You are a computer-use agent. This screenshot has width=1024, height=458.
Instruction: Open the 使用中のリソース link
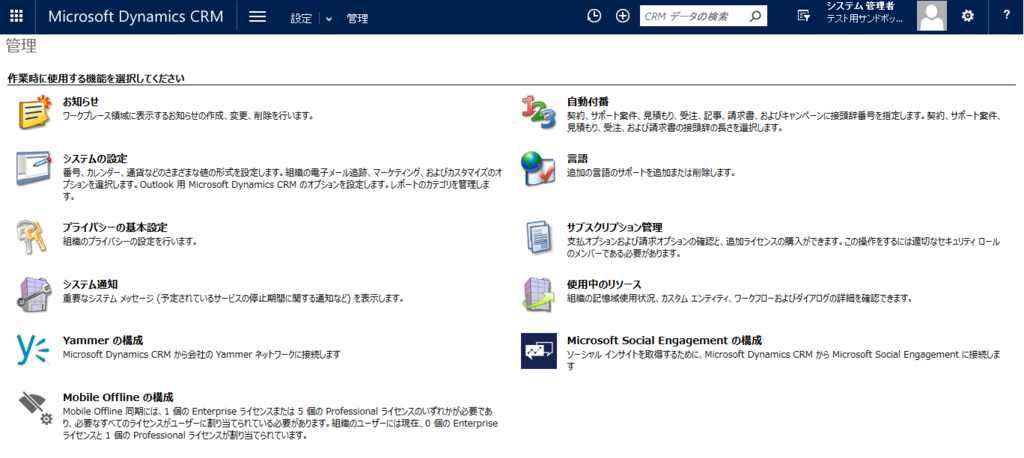coord(604,284)
